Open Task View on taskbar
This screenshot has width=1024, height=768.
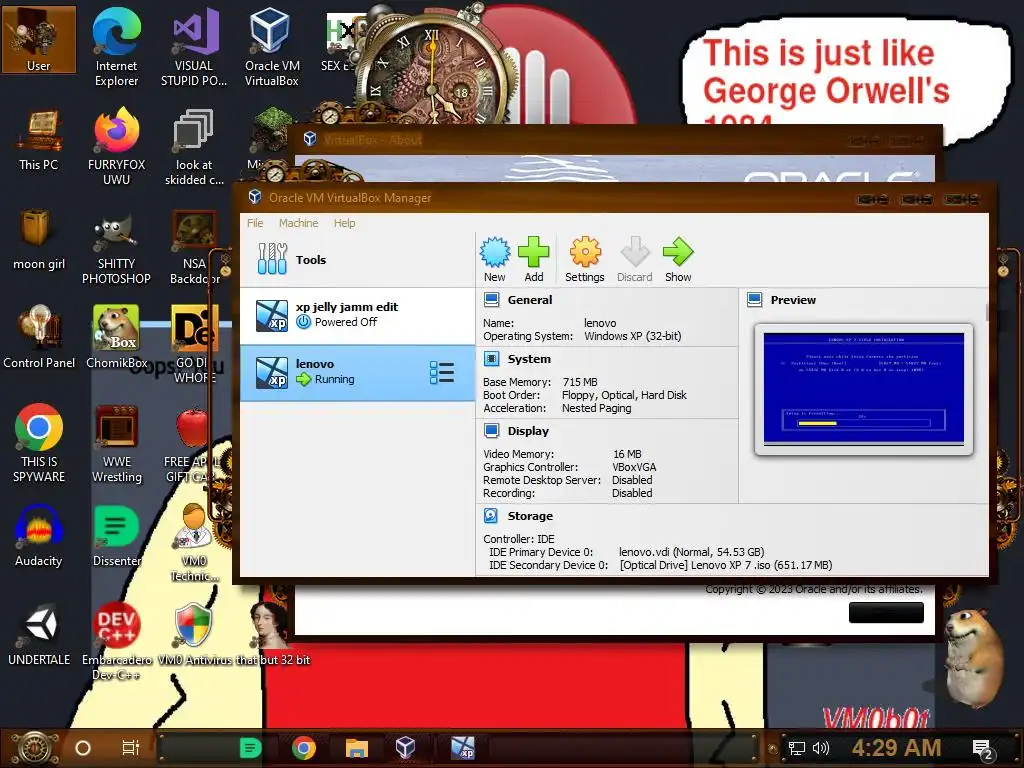(x=131, y=748)
